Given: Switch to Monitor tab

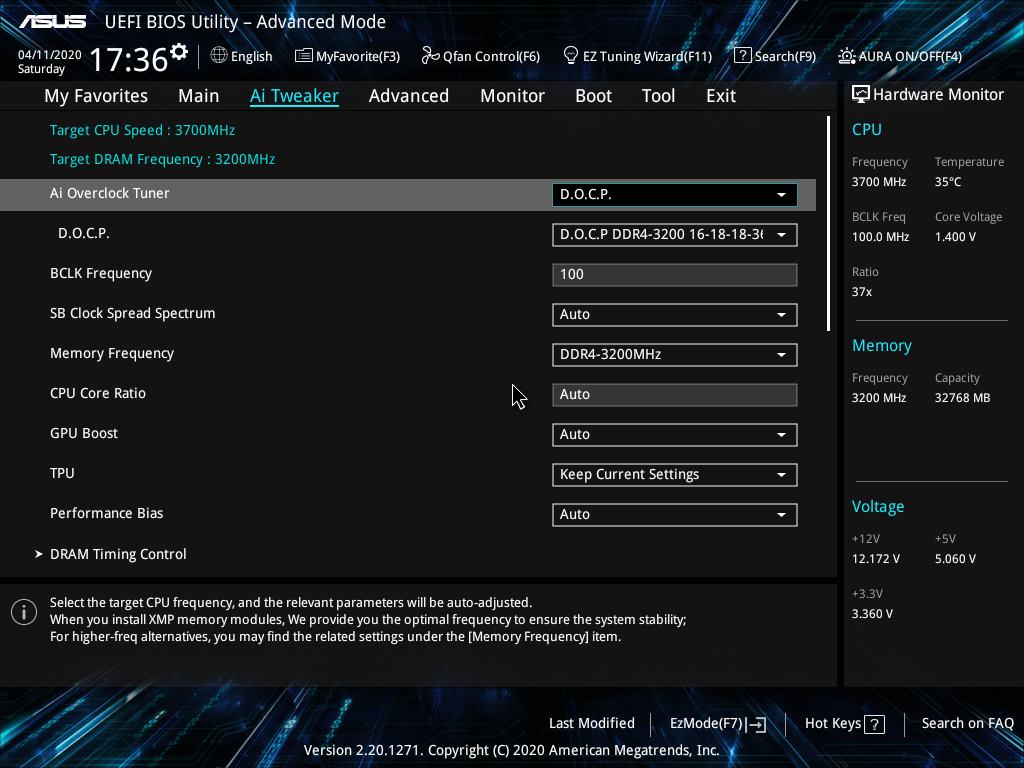Looking at the screenshot, I should [512, 96].
